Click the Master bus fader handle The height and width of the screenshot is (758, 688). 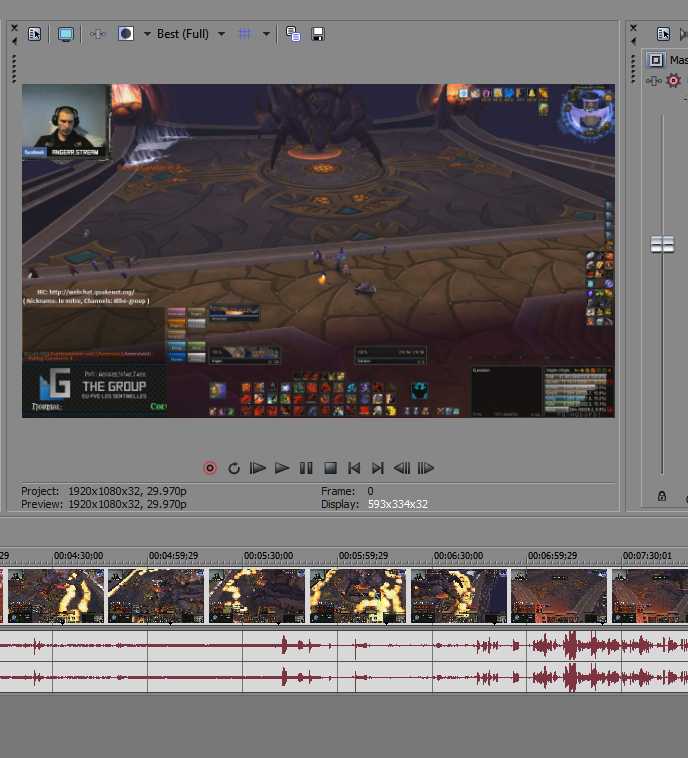coord(662,244)
